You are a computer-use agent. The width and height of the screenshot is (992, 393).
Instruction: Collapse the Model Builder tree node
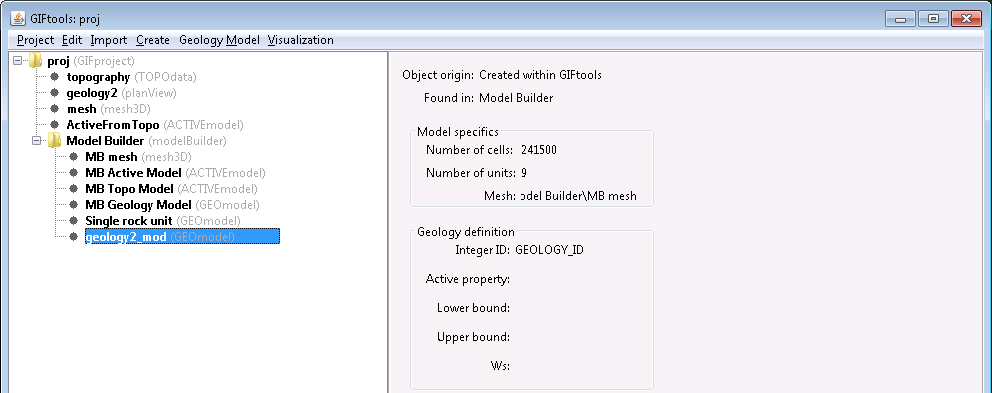coord(36,140)
